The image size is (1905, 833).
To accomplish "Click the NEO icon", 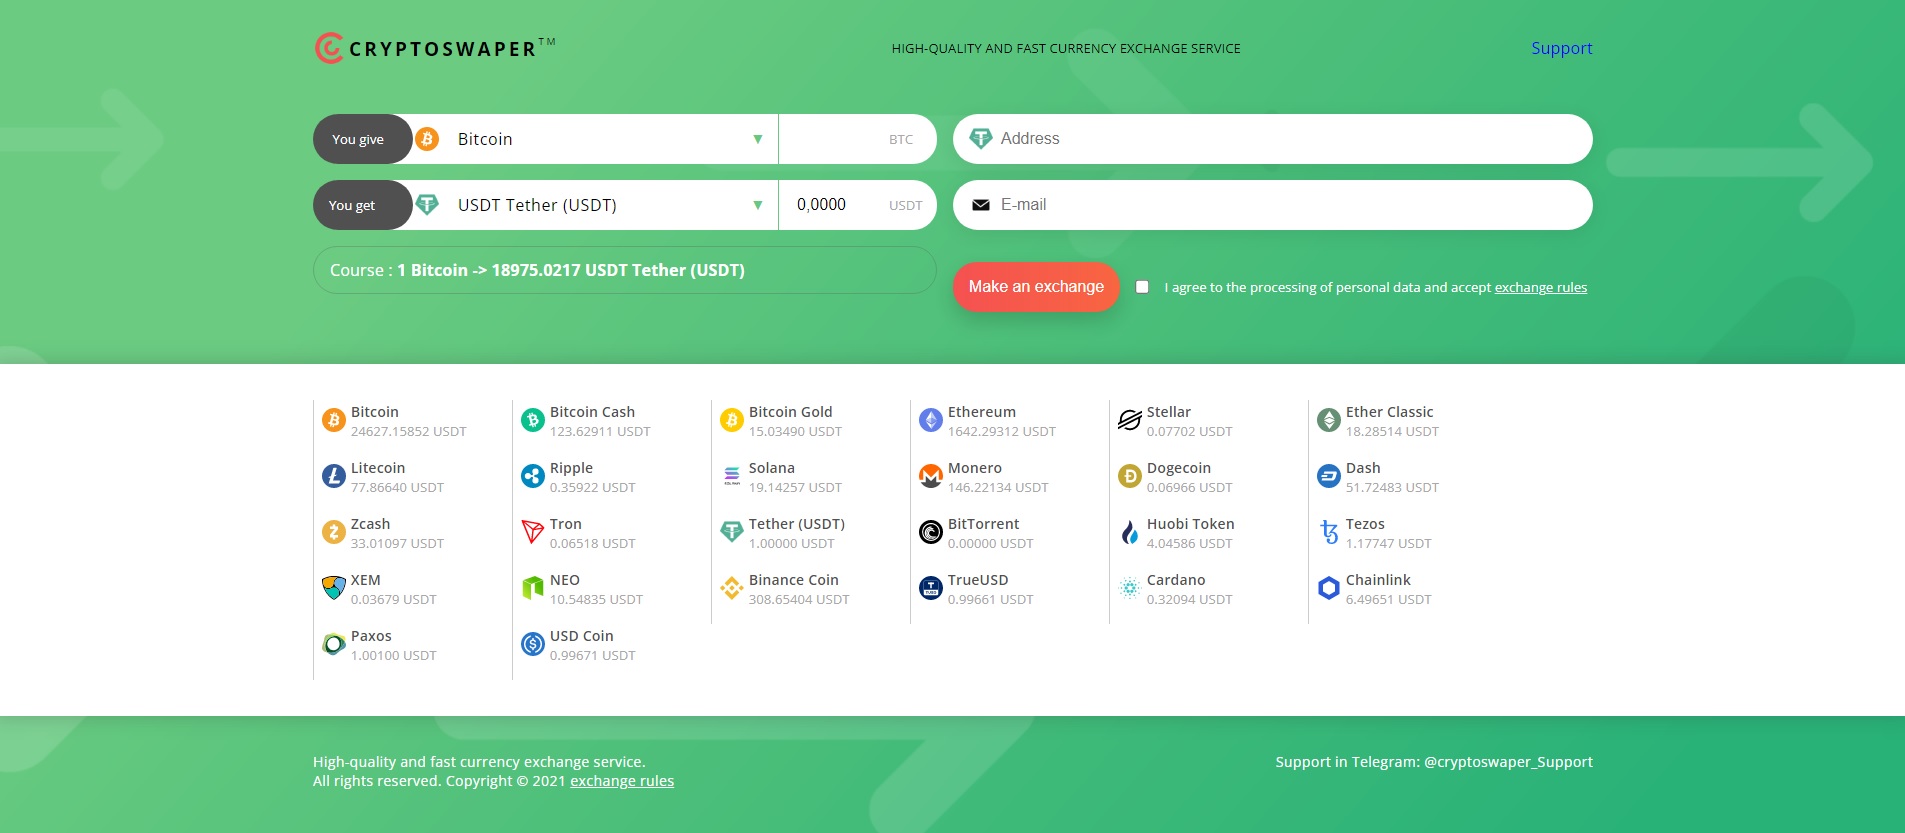I will (x=533, y=588).
